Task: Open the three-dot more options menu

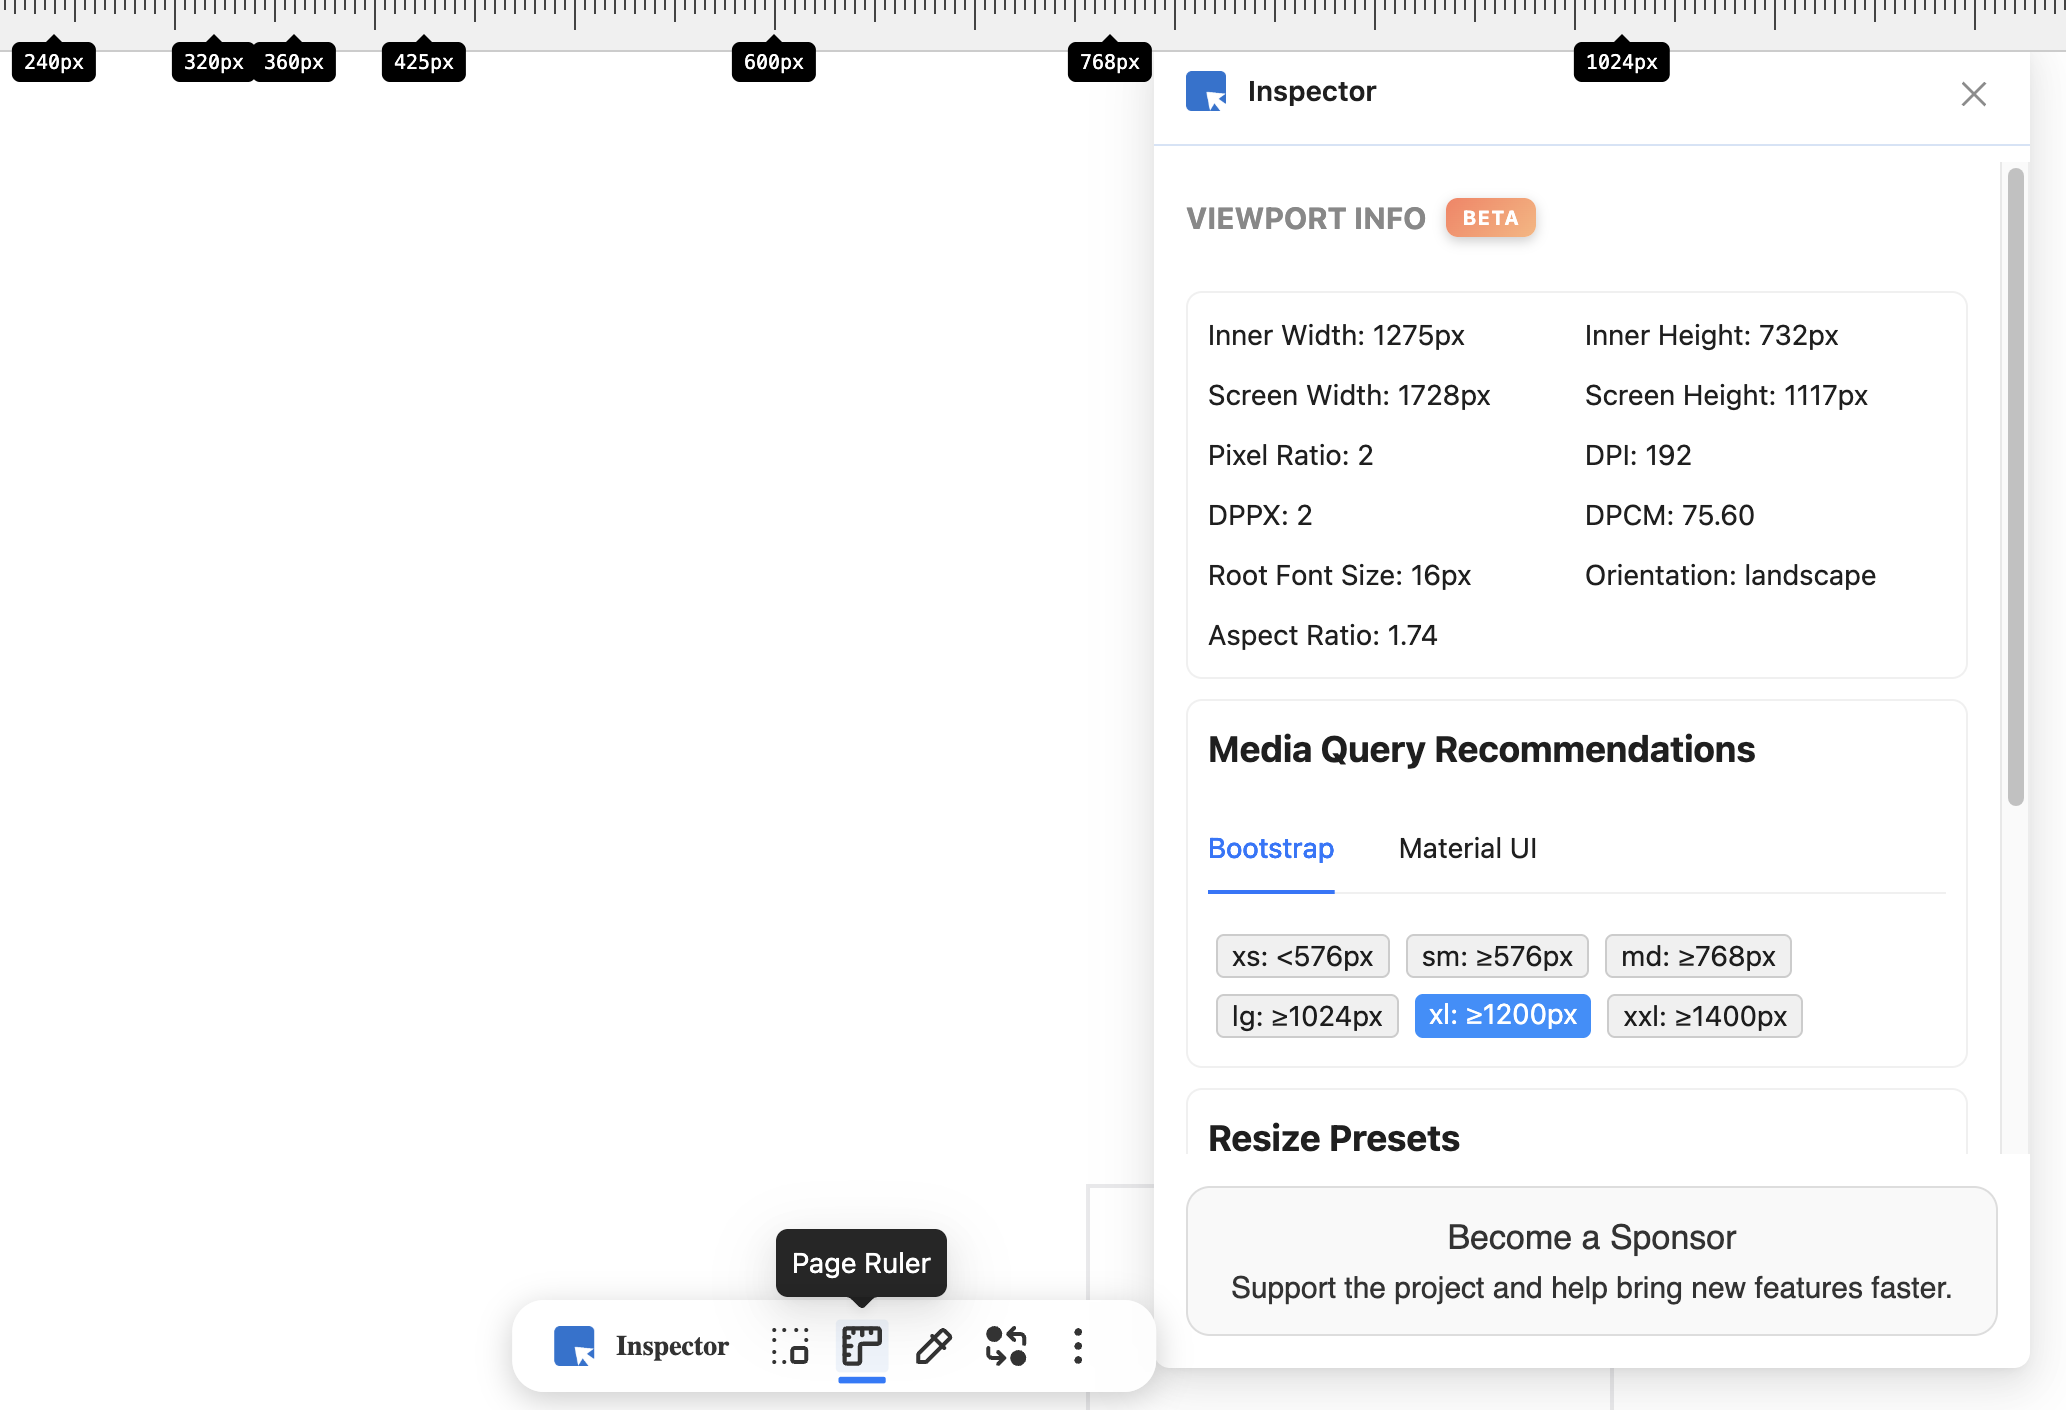Action: coord(1078,1346)
